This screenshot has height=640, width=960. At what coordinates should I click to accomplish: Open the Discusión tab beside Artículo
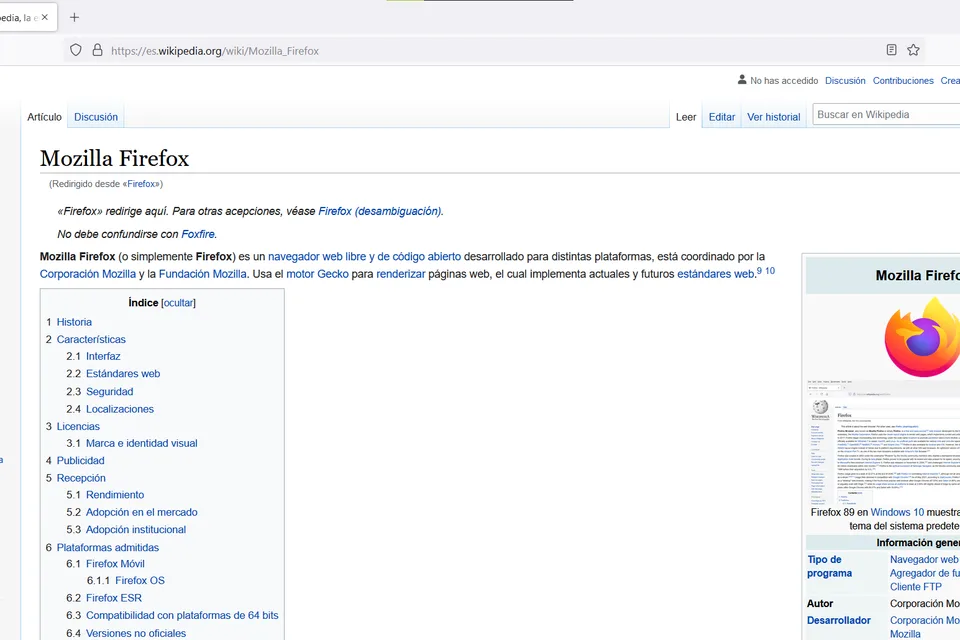coord(96,117)
